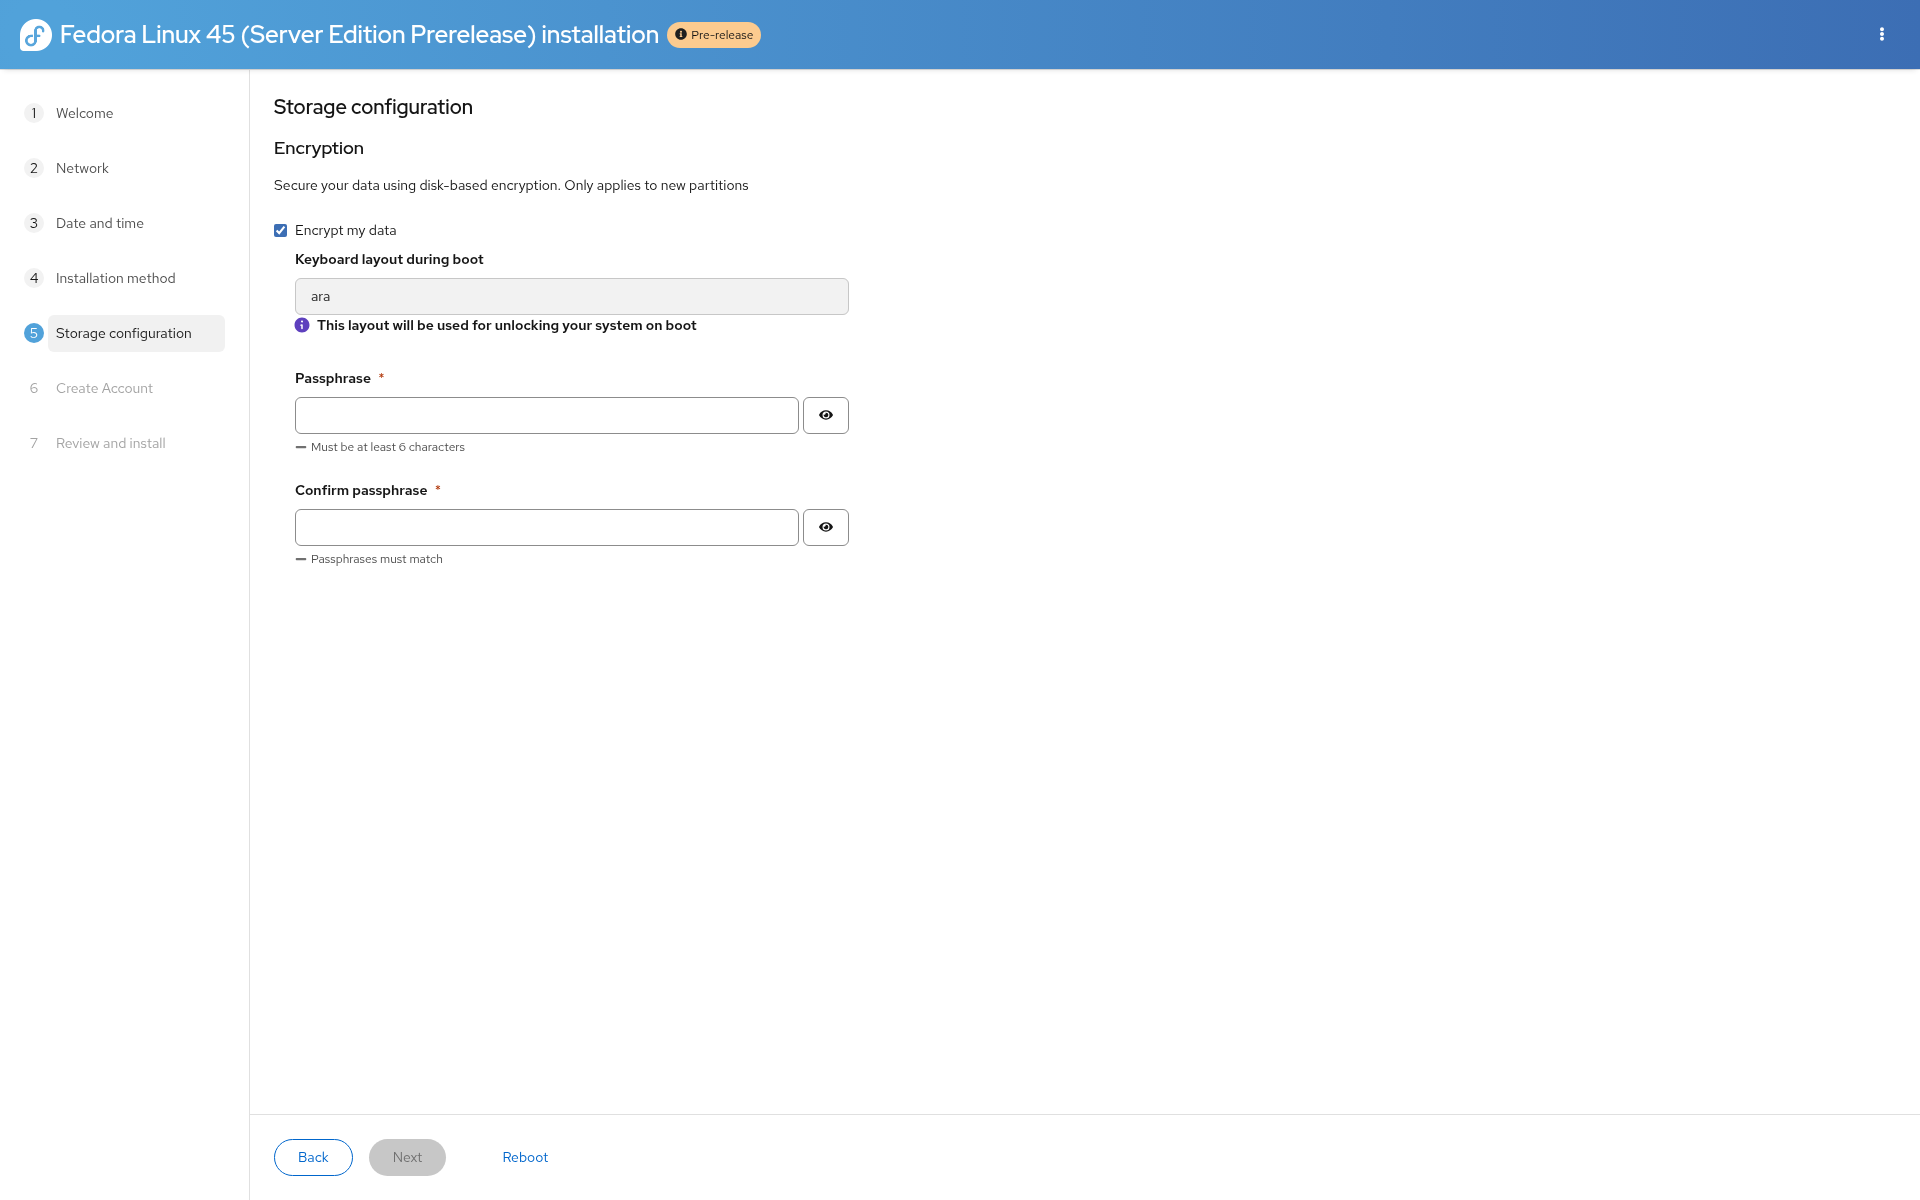Screen dimensions: 1920x1200
Task: Click 'Must be at least 6 characters' hint
Action: click(x=388, y=447)
